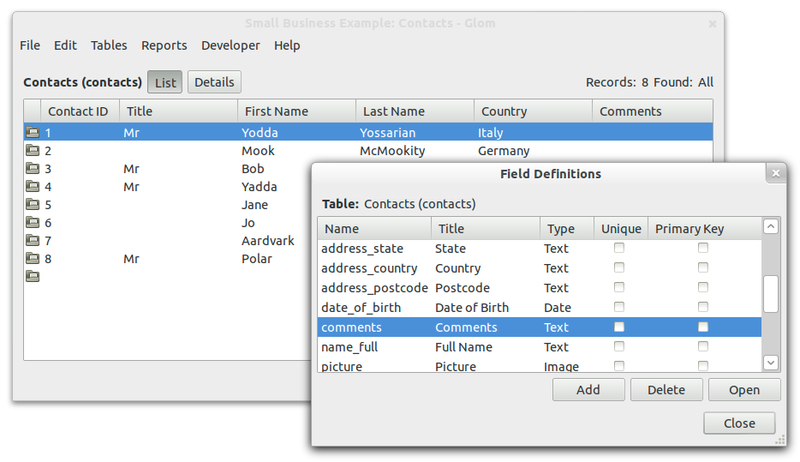Open record icon for contact 3 Bob
The image size is (800, 462).
click(33, 168)
